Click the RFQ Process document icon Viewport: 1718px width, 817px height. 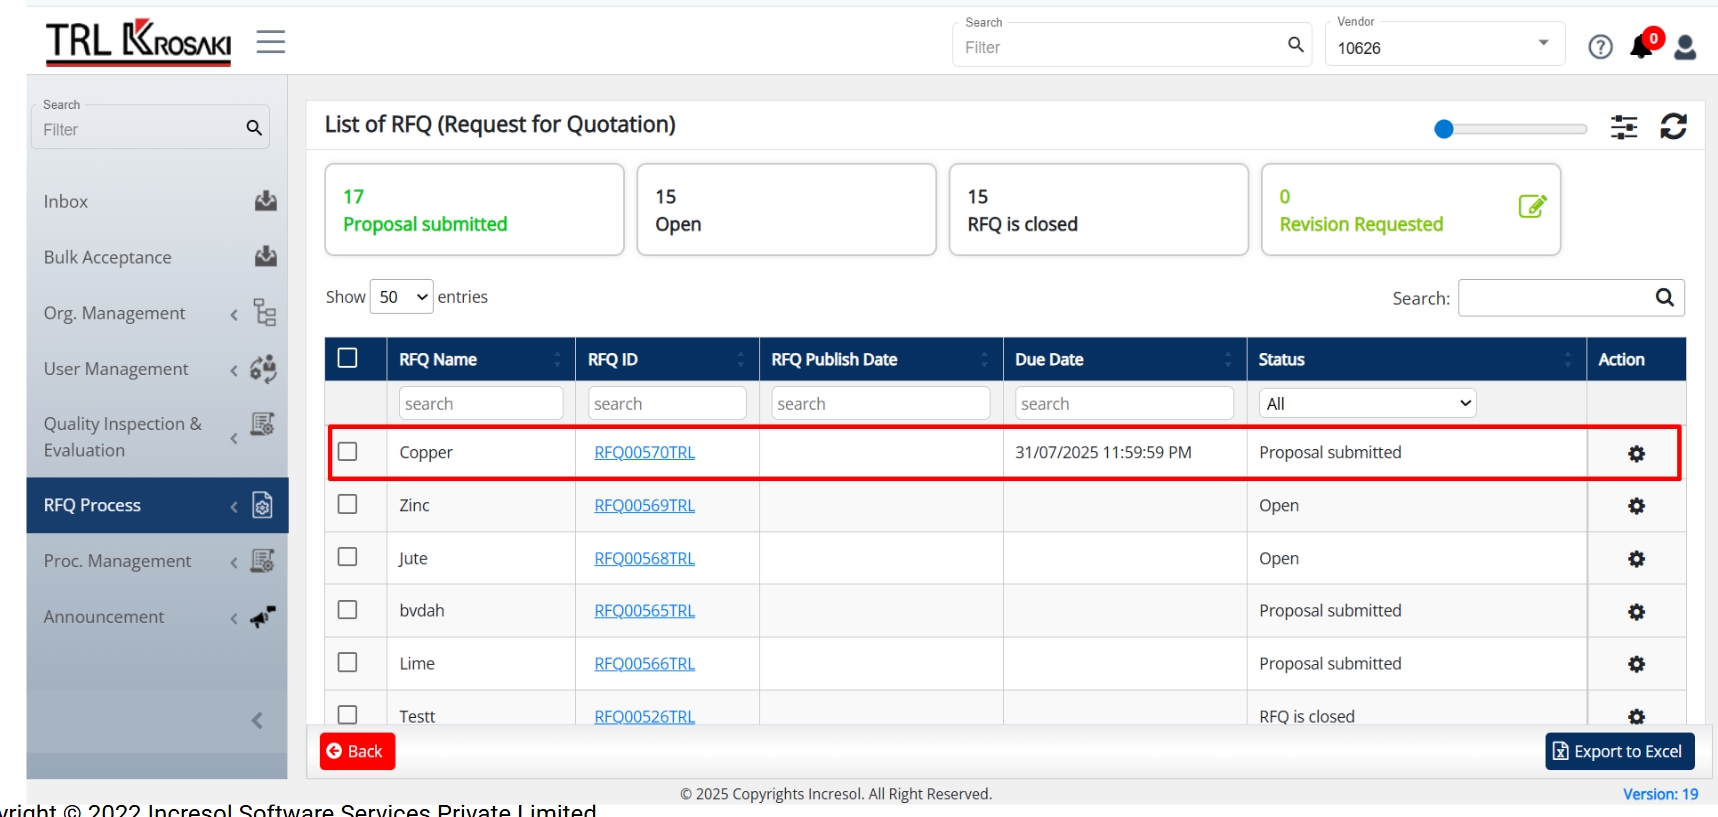click(x=262, y=505)
